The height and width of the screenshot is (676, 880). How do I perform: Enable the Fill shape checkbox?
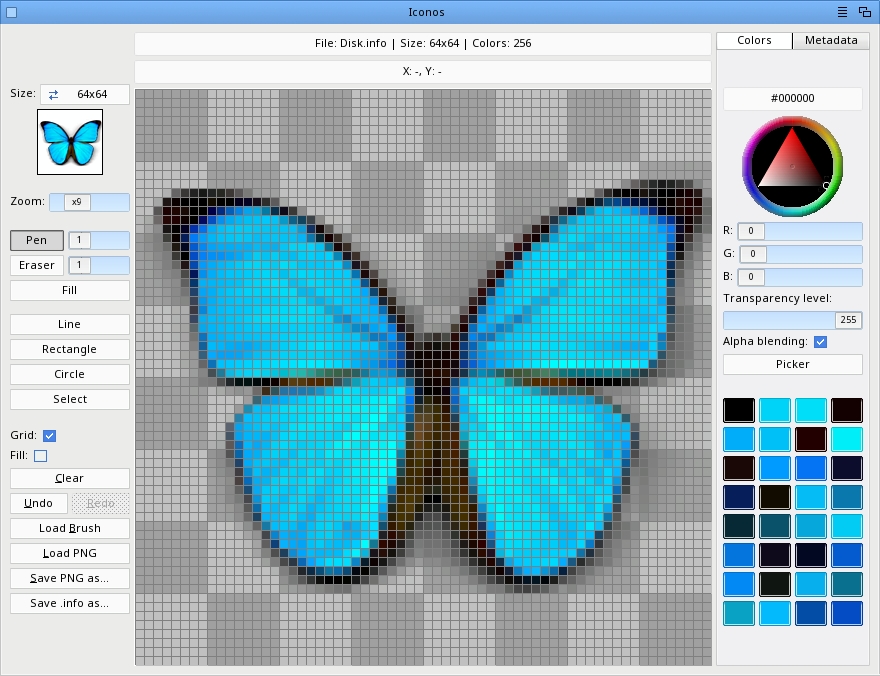tap(41, 456)
